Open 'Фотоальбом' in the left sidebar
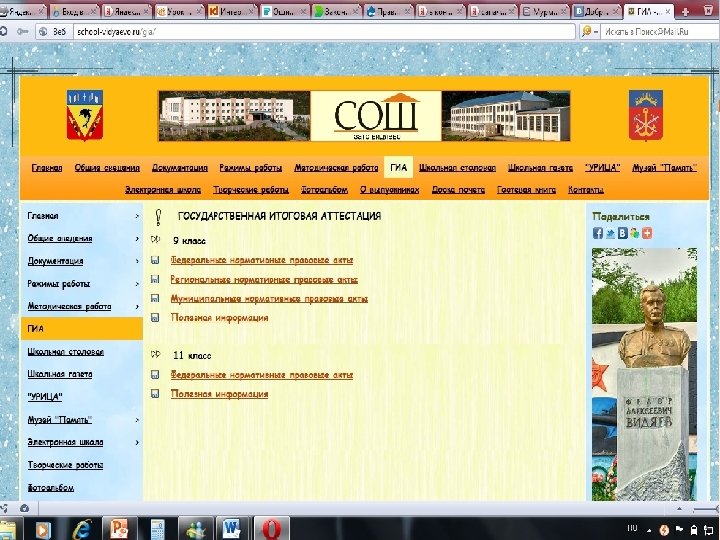The image size is (720, 540). tap(51, 488)
